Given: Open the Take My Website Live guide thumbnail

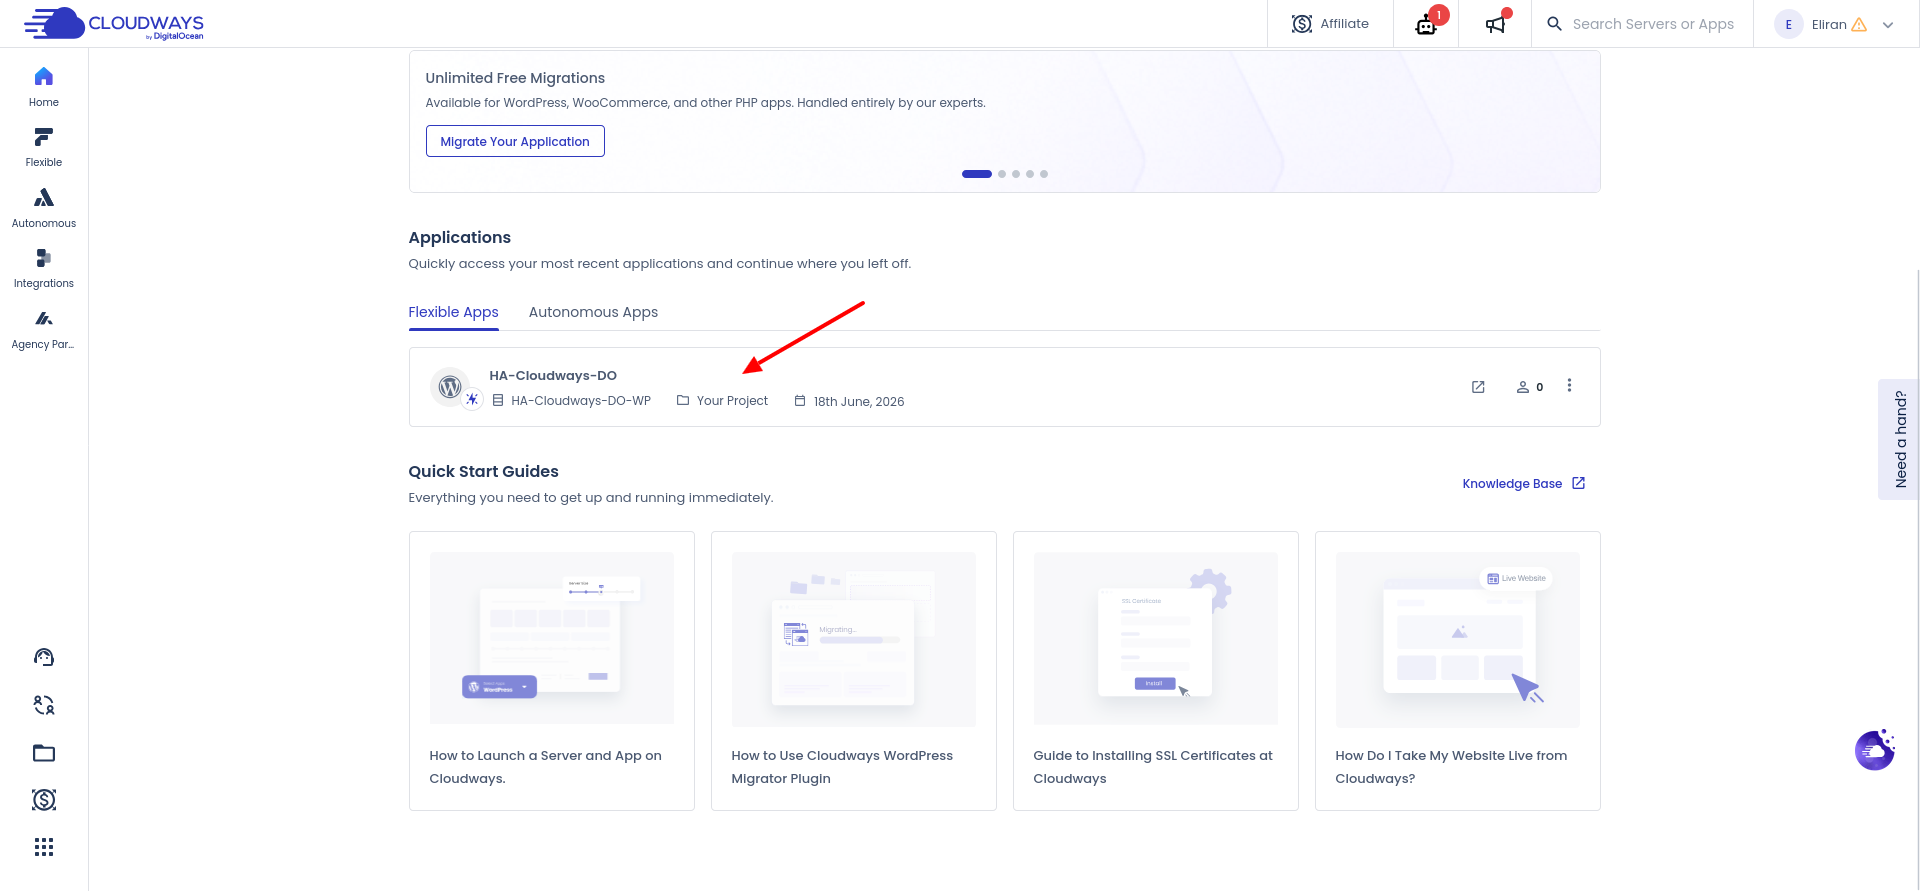Looking at the screenshot, I should pyautogui.click(x=1458, y=640).
